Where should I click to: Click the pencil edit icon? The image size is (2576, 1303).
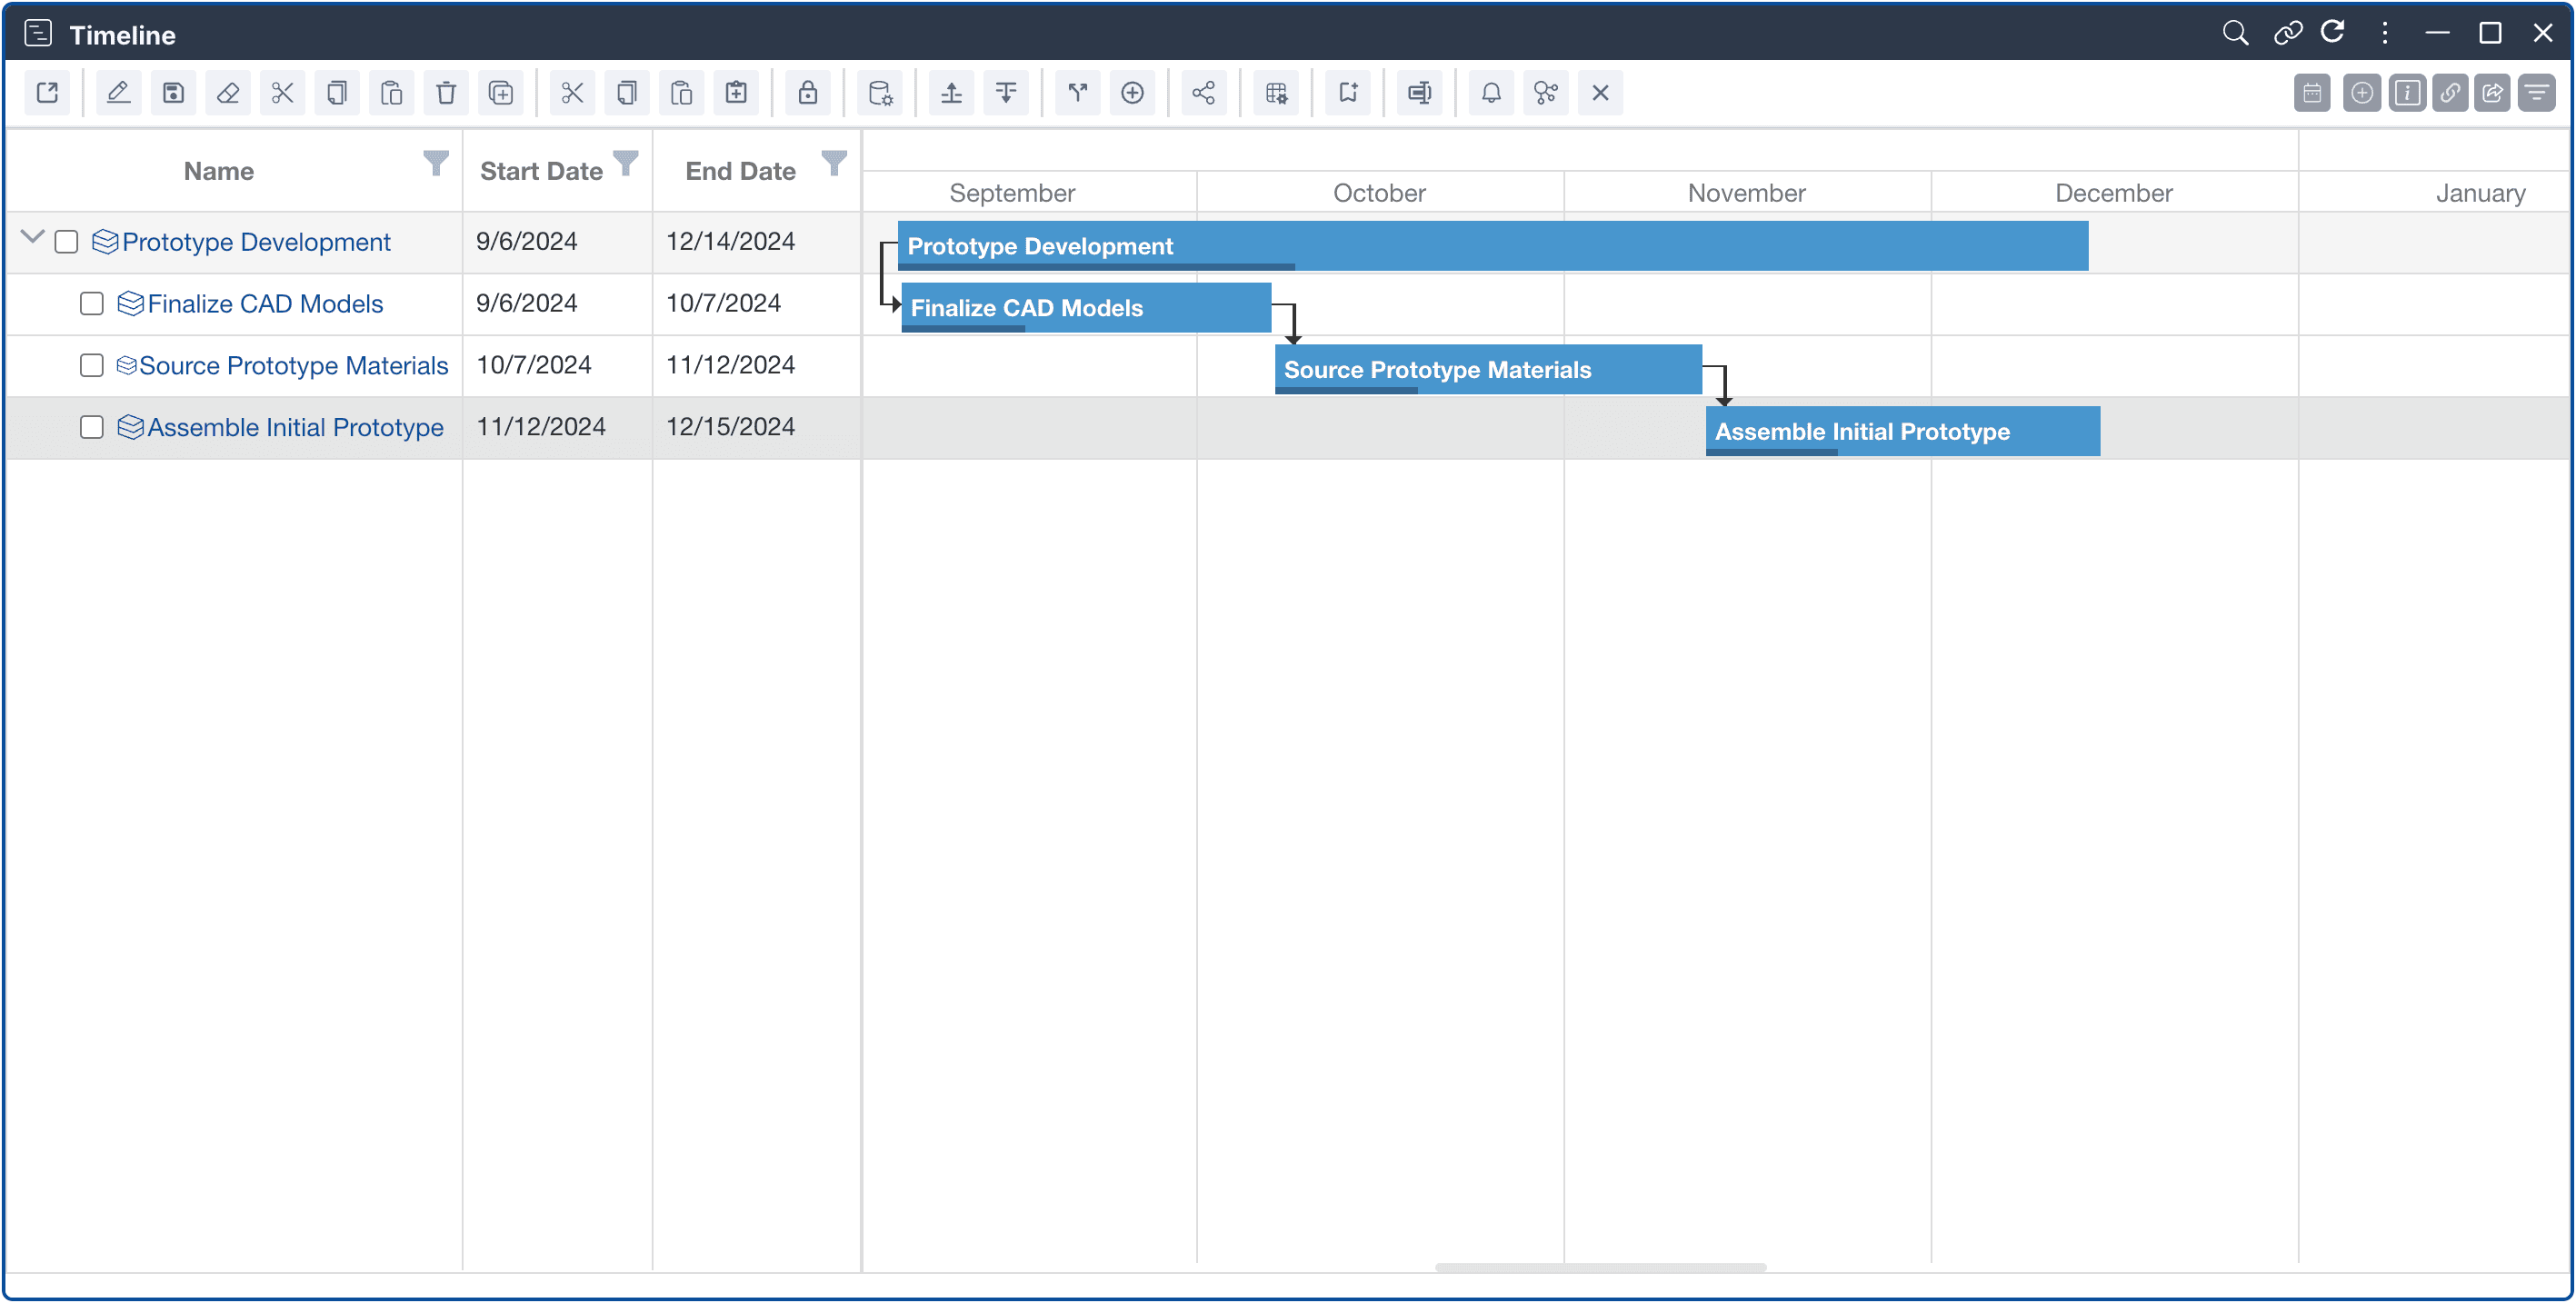tap(118, 93)
